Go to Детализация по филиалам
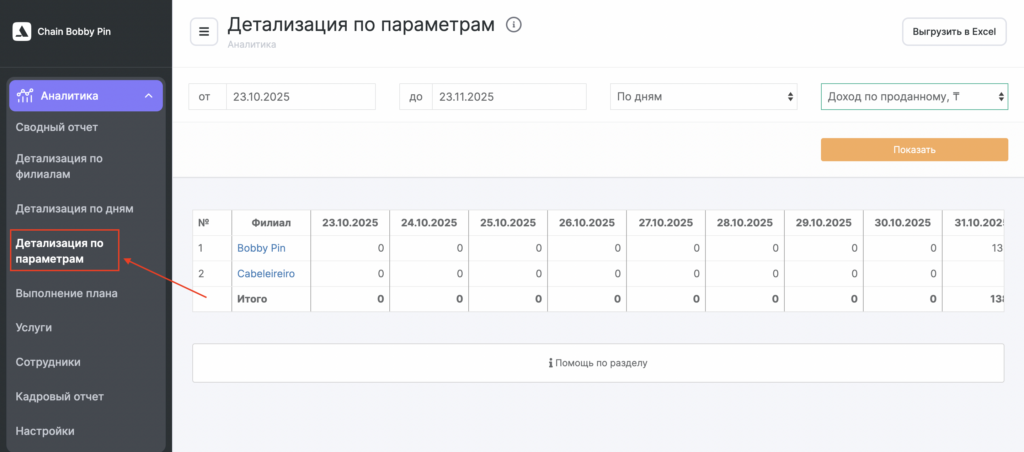Image resolution: width=1024 pixels, height=452 pixels. 59,166
